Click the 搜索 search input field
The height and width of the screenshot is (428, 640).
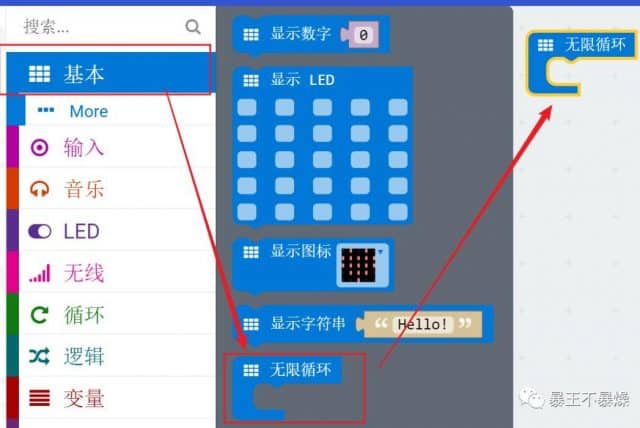[102, 27]
